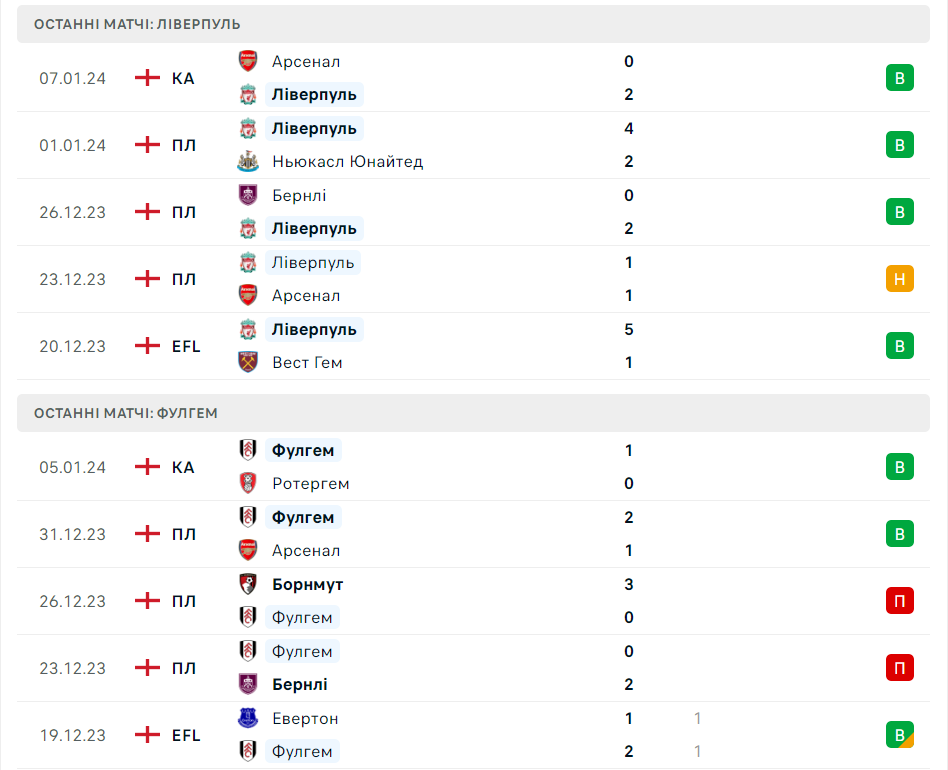Click the Rotherham club crest
The height and width of the screenshot is (770, 948).
248,484
